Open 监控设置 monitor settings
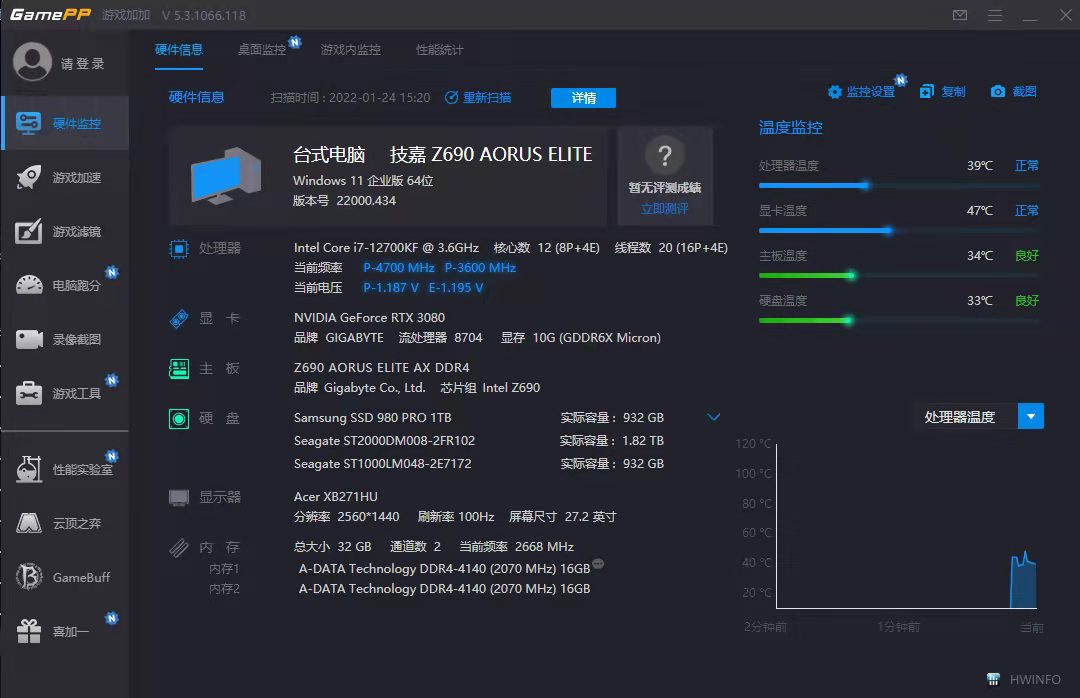The width and height of the screenshot is (1080, 698). tap(862, 92)
